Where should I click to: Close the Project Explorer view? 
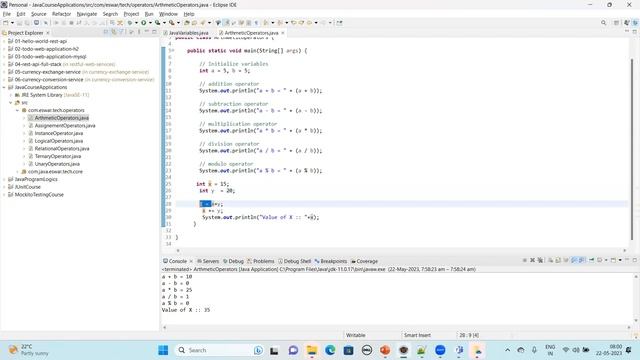click(48, 33)
